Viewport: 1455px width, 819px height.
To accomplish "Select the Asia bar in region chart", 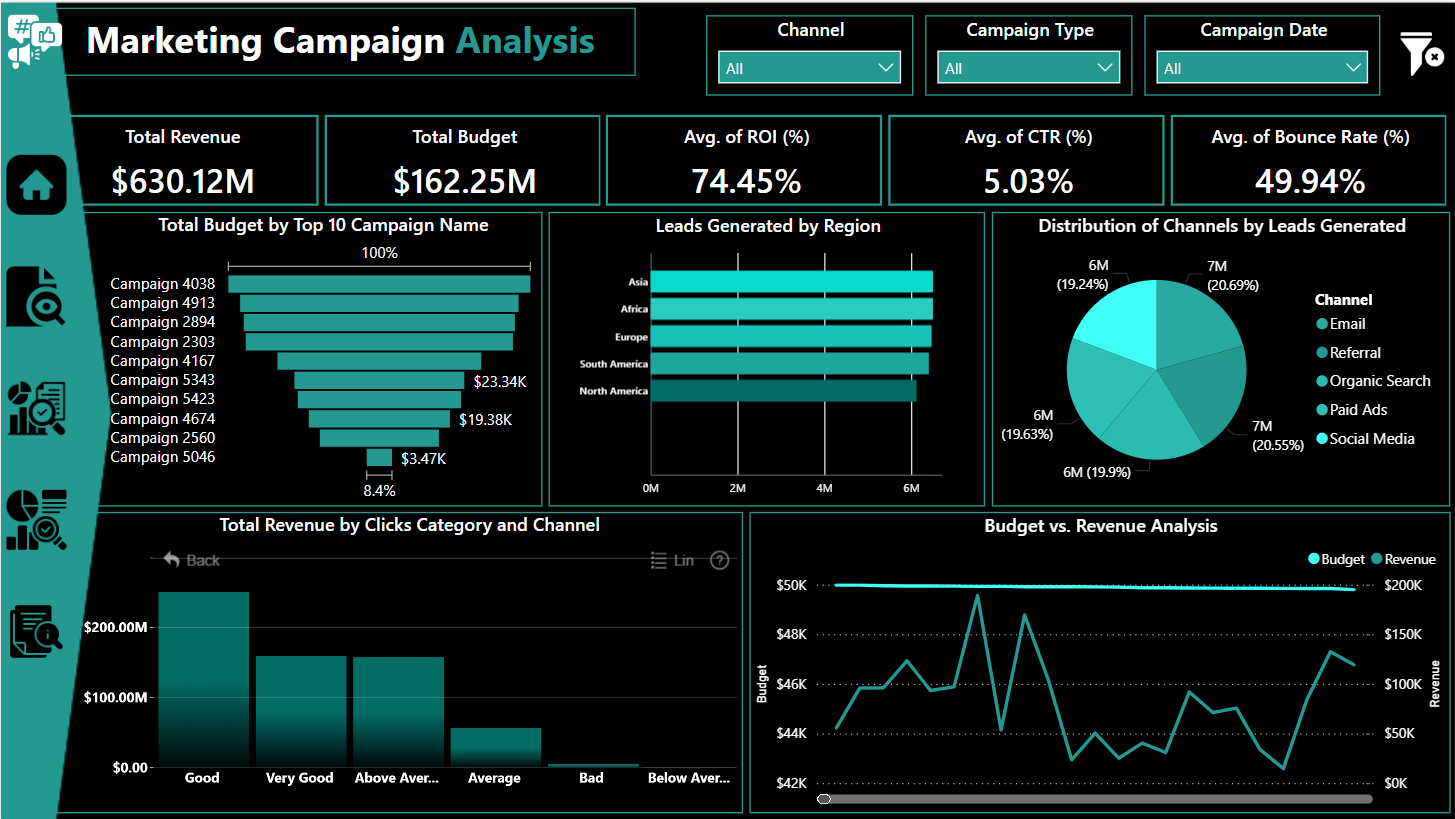I will (791, 282).
